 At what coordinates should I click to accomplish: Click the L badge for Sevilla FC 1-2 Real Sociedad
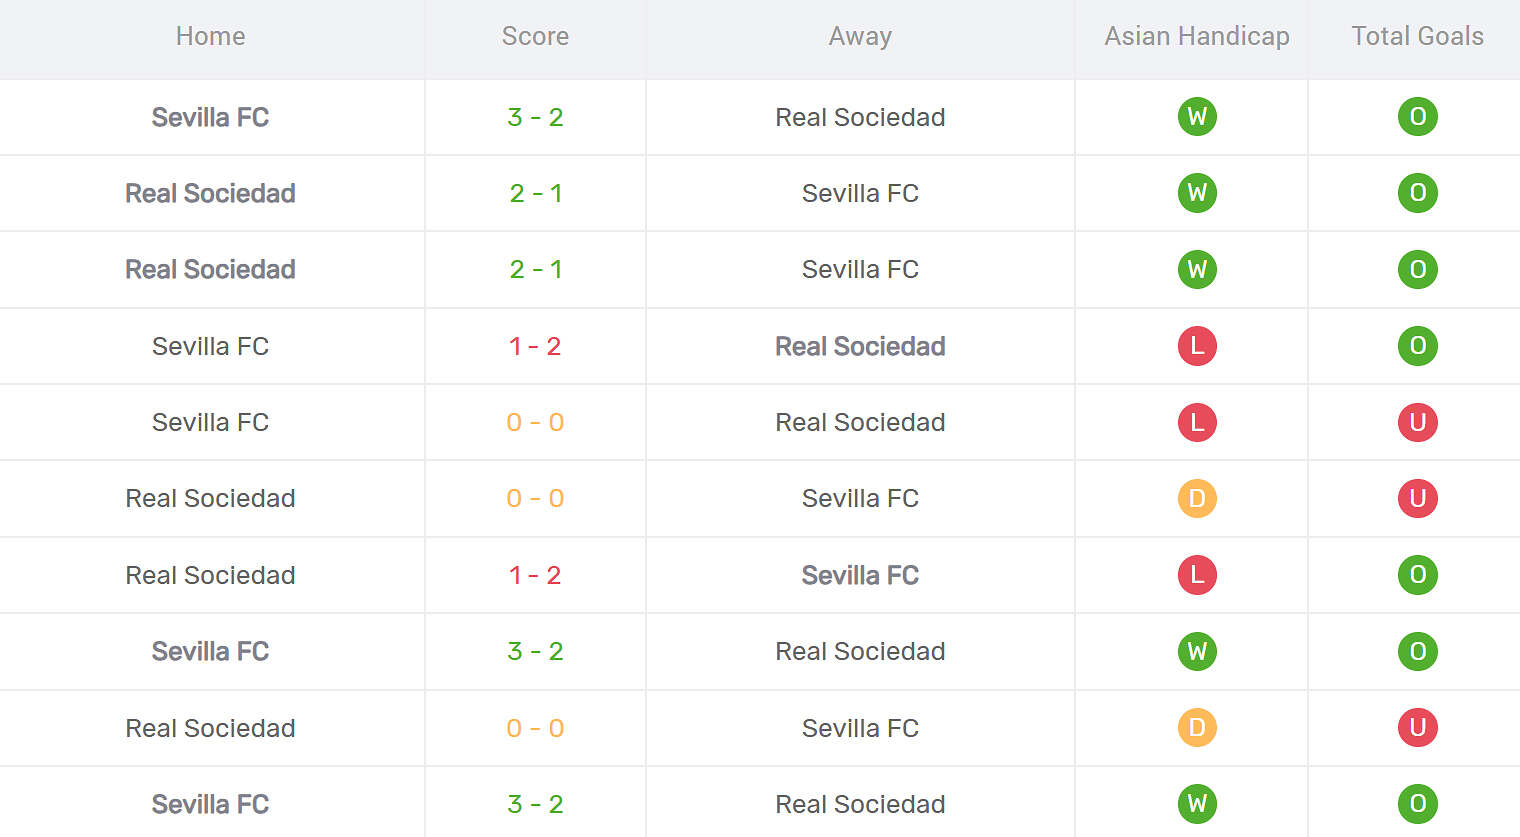[1197, 346]
